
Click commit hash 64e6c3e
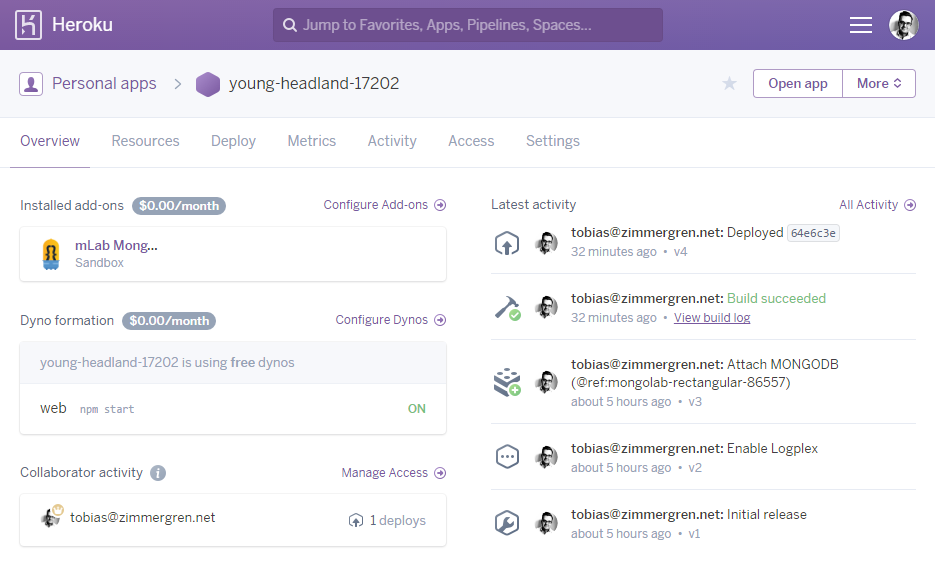click(813, 233)
